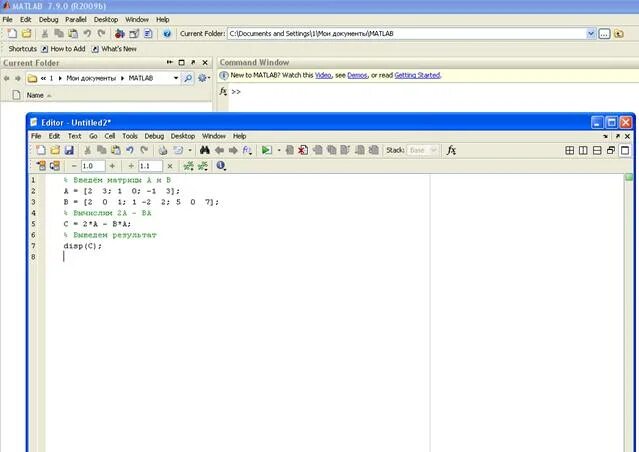Click disp(C); on line 7

(x=82, y=246)
